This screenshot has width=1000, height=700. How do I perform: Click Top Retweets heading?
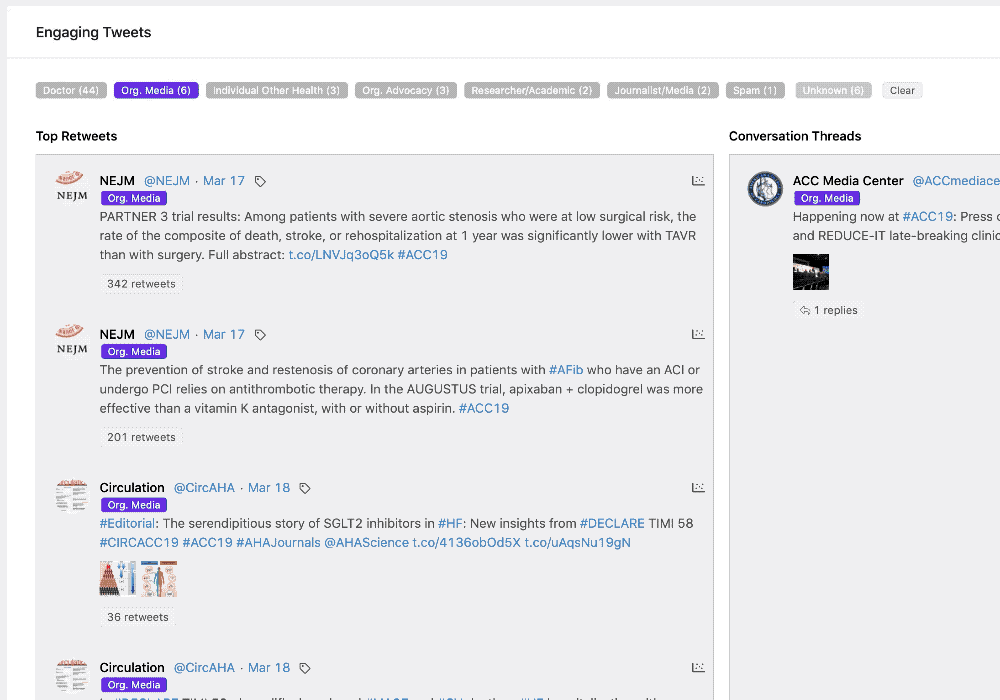[77, 136]
